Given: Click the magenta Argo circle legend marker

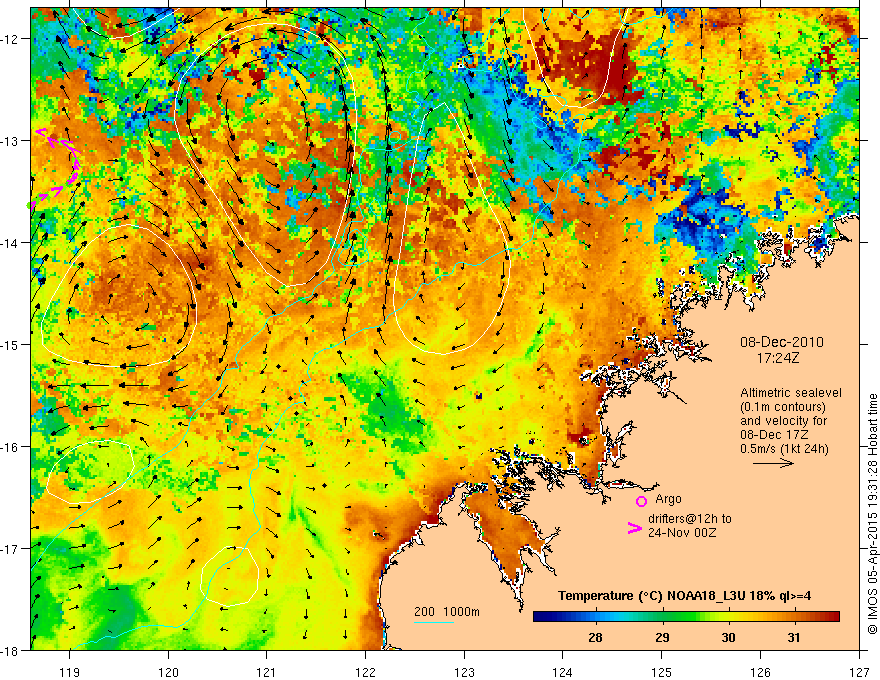Looking at the screenshot, I should coord(641,501).
